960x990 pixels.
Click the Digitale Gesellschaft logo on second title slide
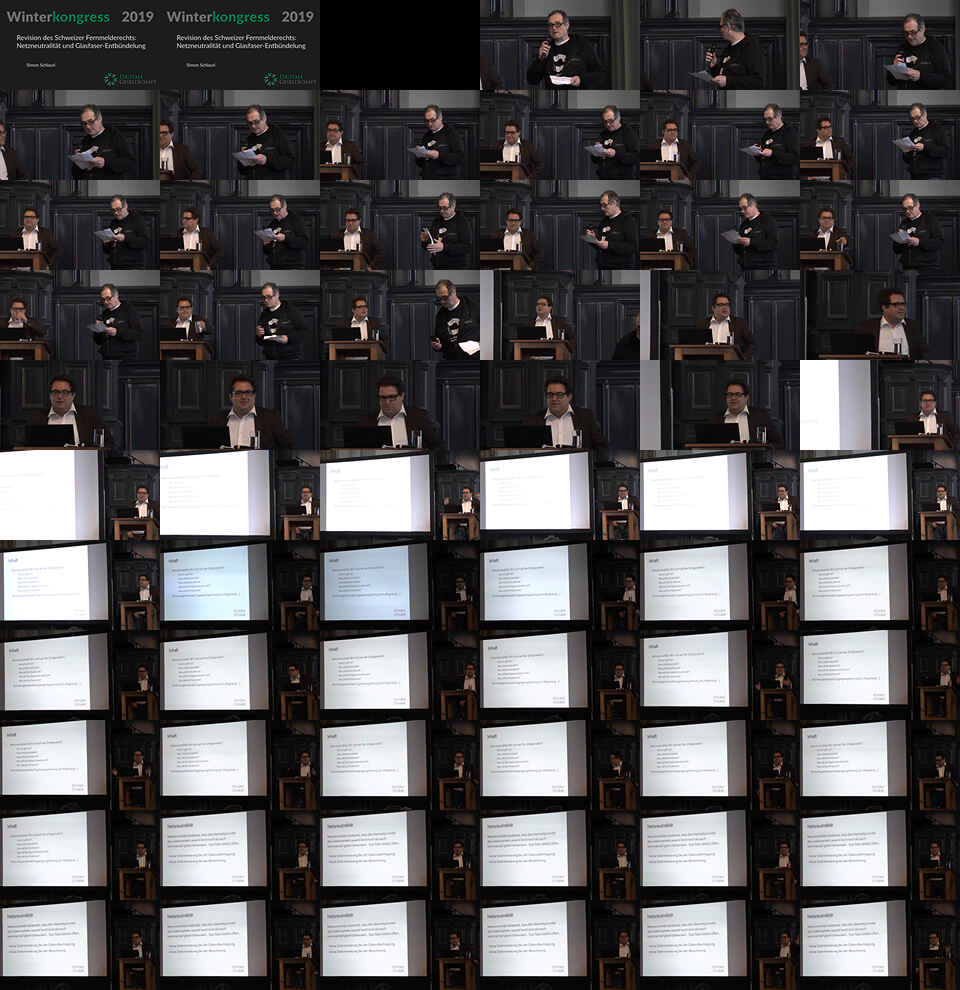[290, 79]
